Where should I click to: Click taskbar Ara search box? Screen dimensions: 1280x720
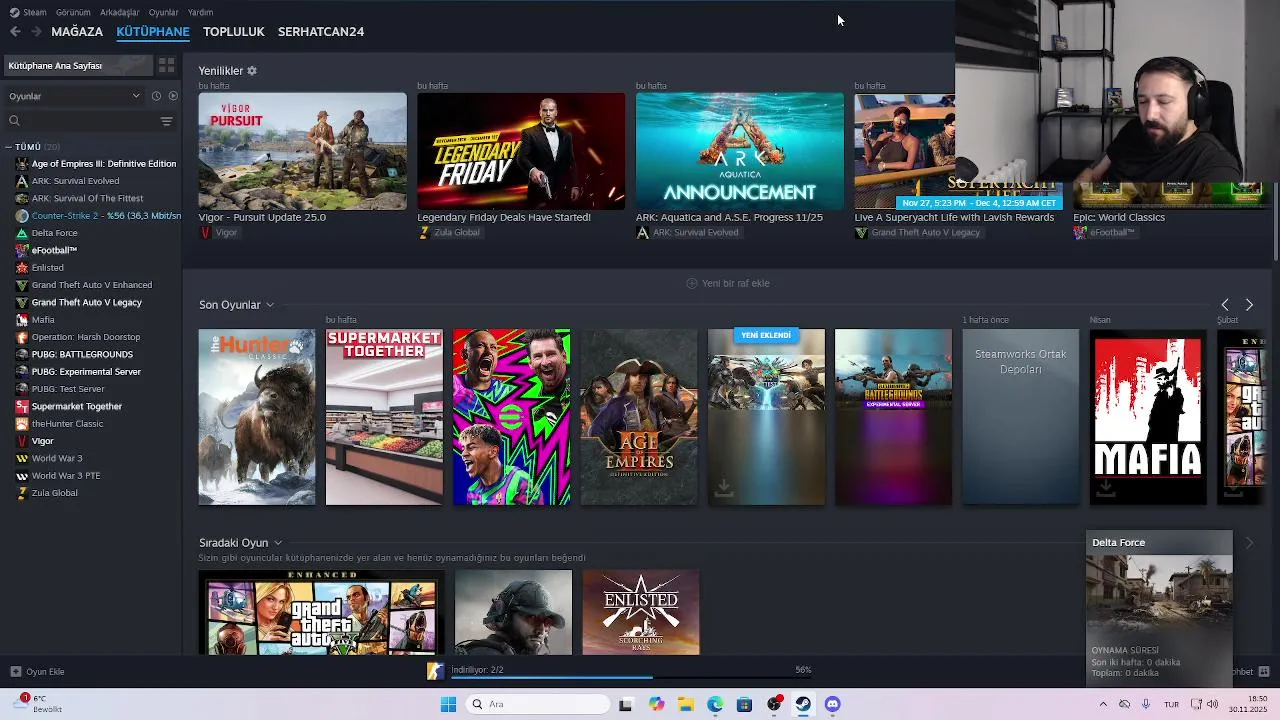(x=539, y=704)
